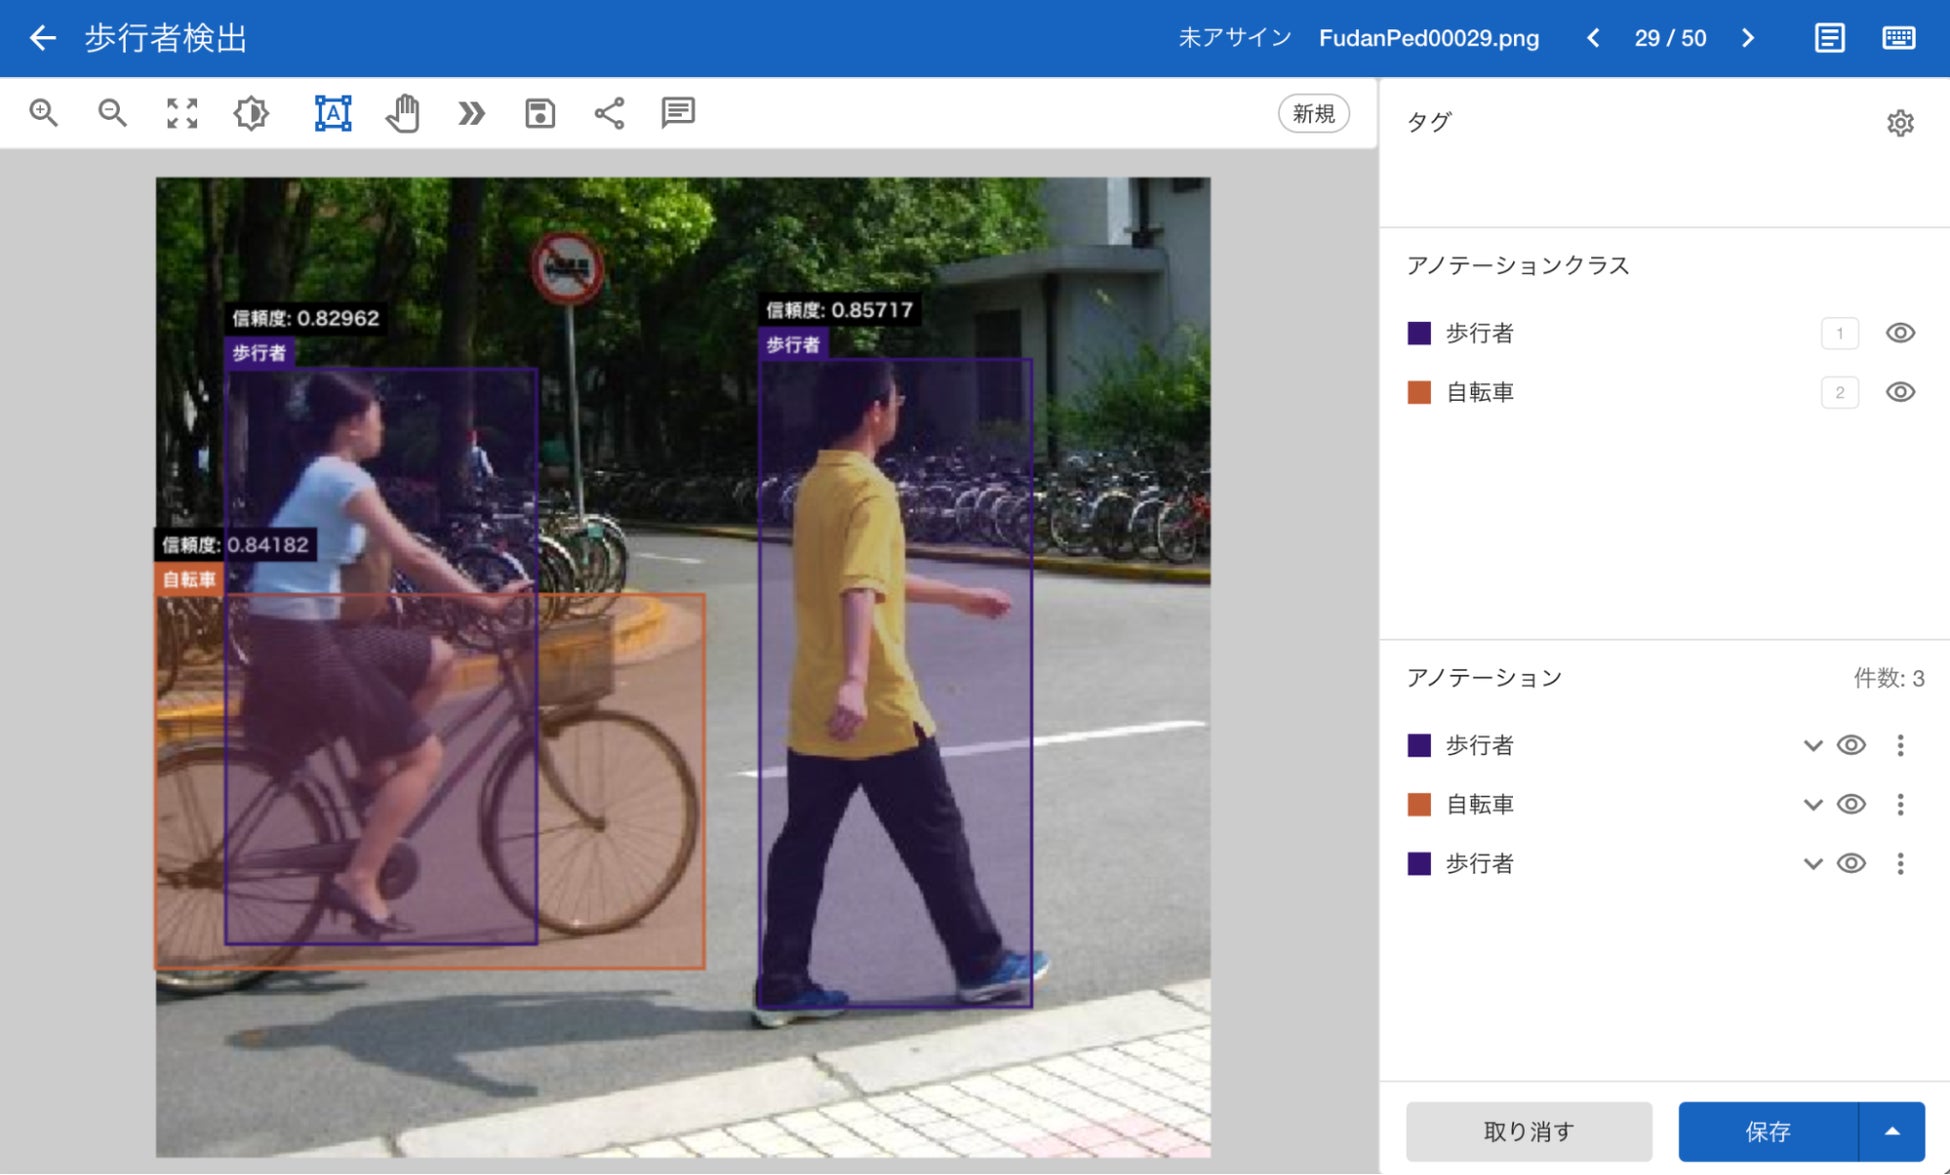Go to next image arrow

[x=1748, y=38]
